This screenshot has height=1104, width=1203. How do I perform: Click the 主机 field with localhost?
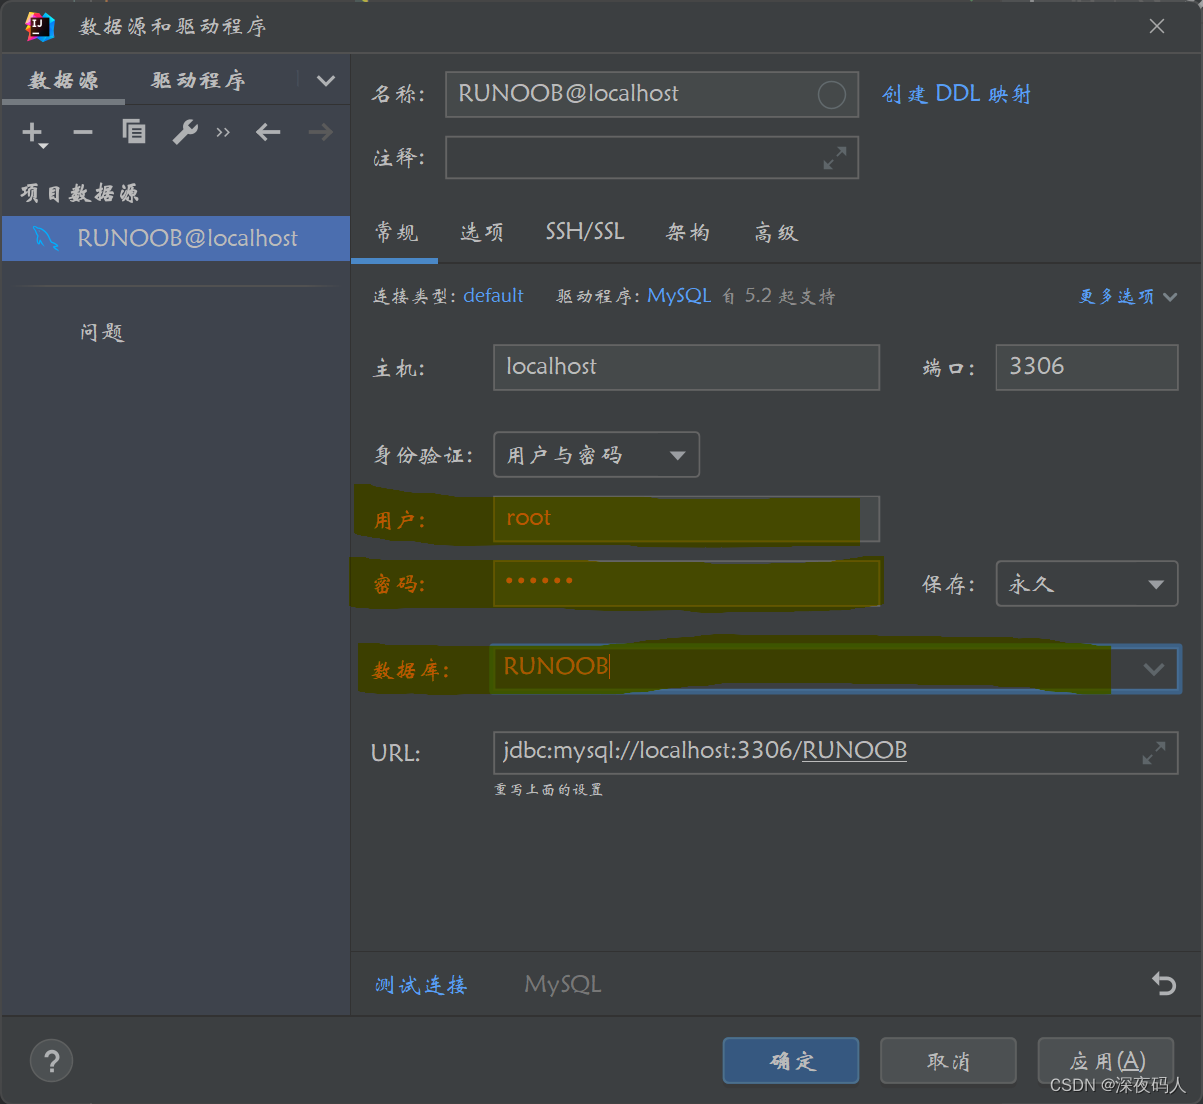tap(686, 367)
